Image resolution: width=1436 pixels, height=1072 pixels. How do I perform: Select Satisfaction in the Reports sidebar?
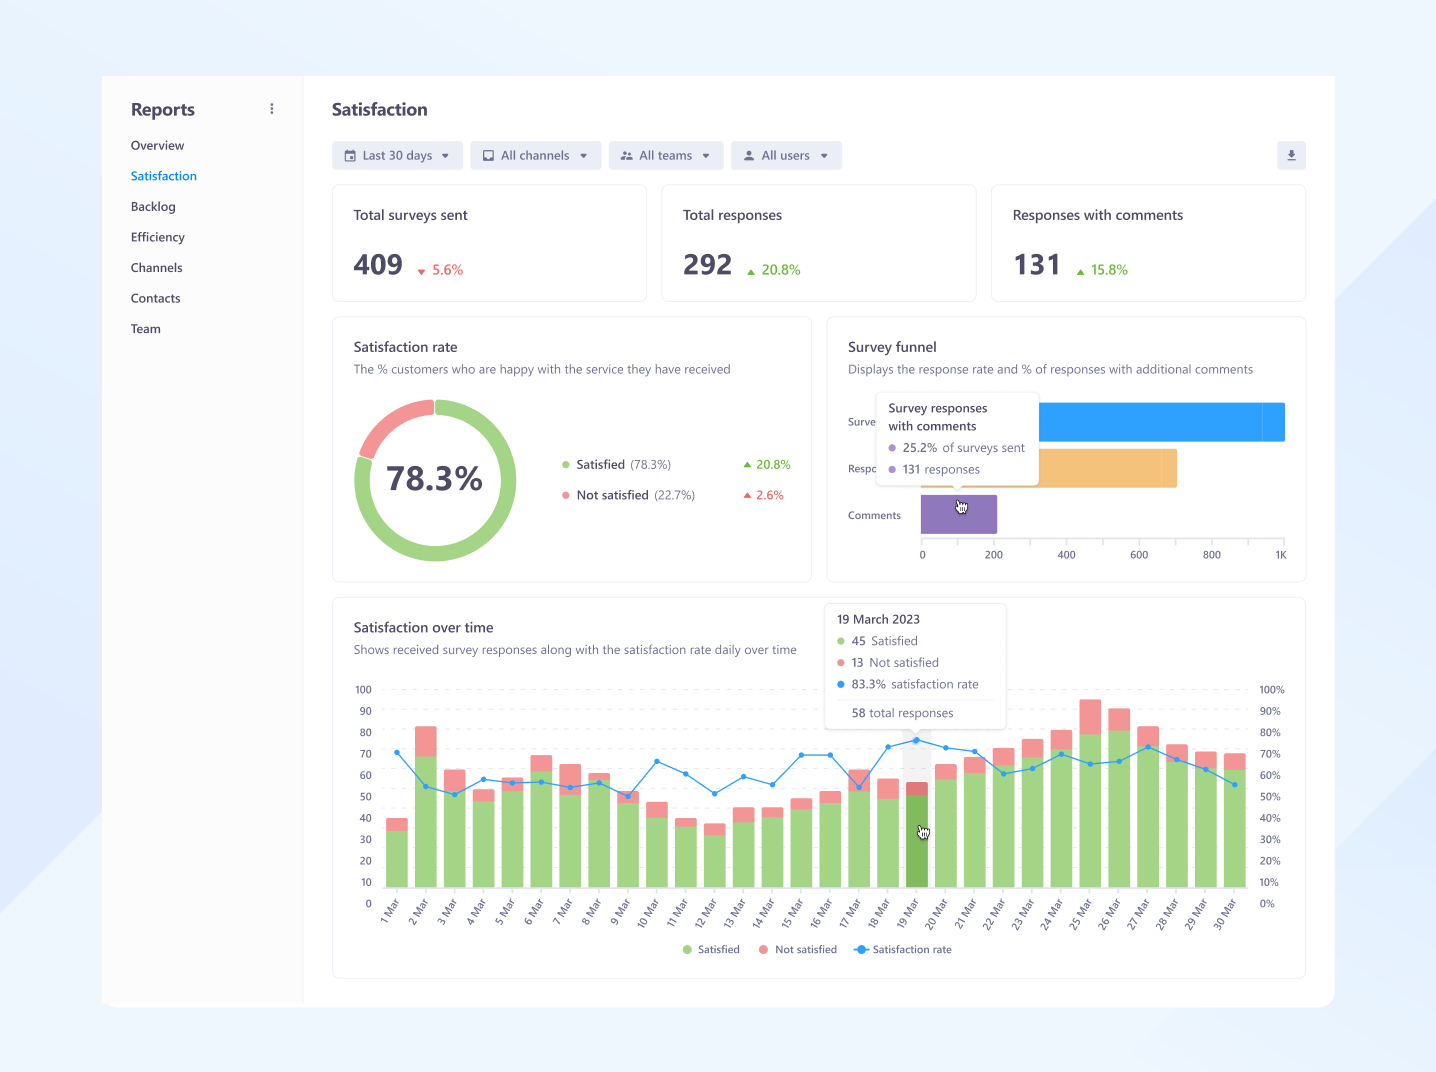coord(164,176)
